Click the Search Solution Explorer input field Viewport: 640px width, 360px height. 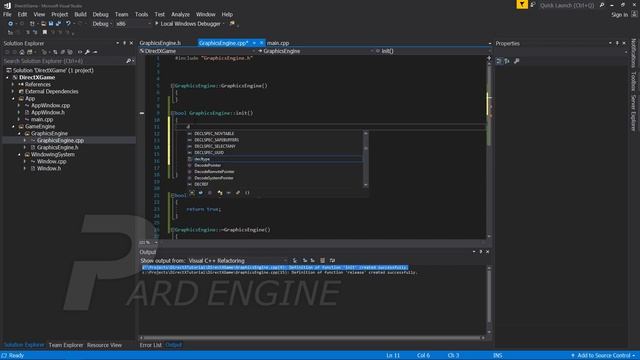click(63, 61)
